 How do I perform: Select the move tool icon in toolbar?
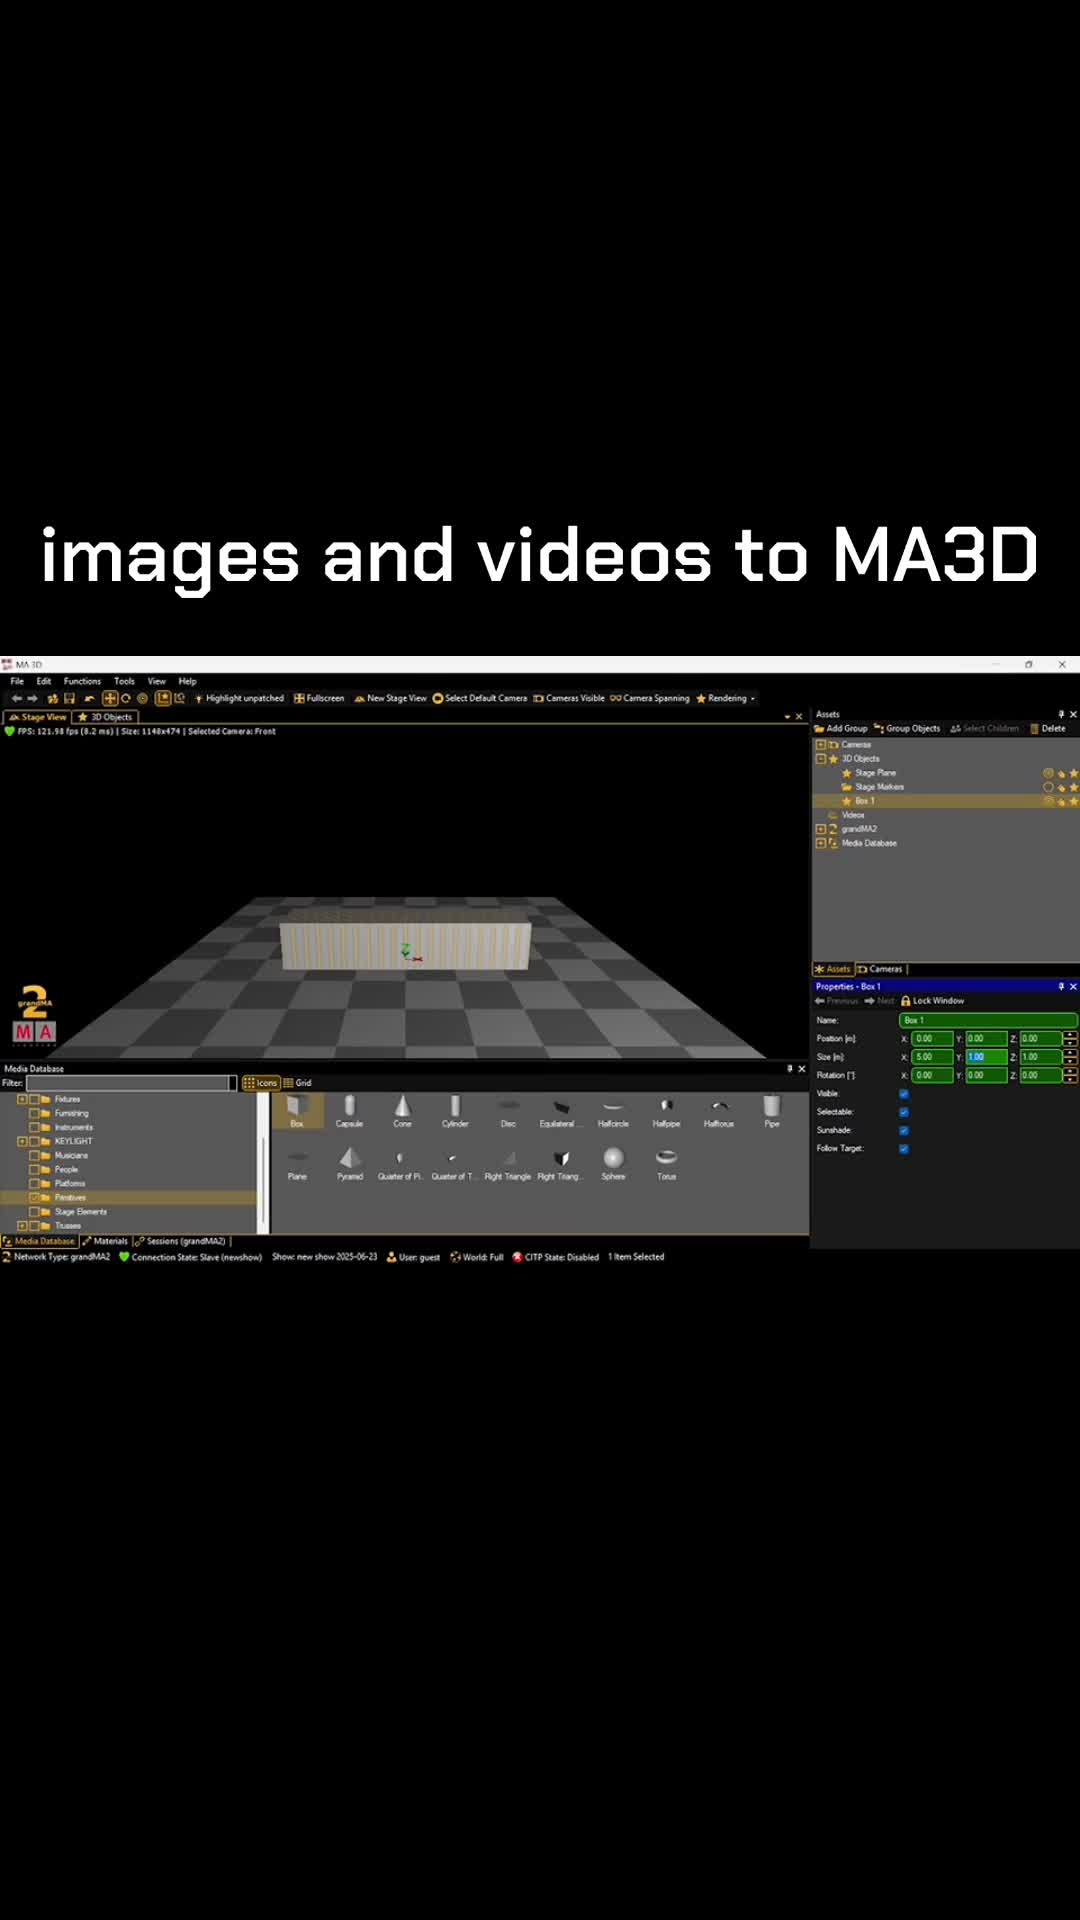click(110, 698)
